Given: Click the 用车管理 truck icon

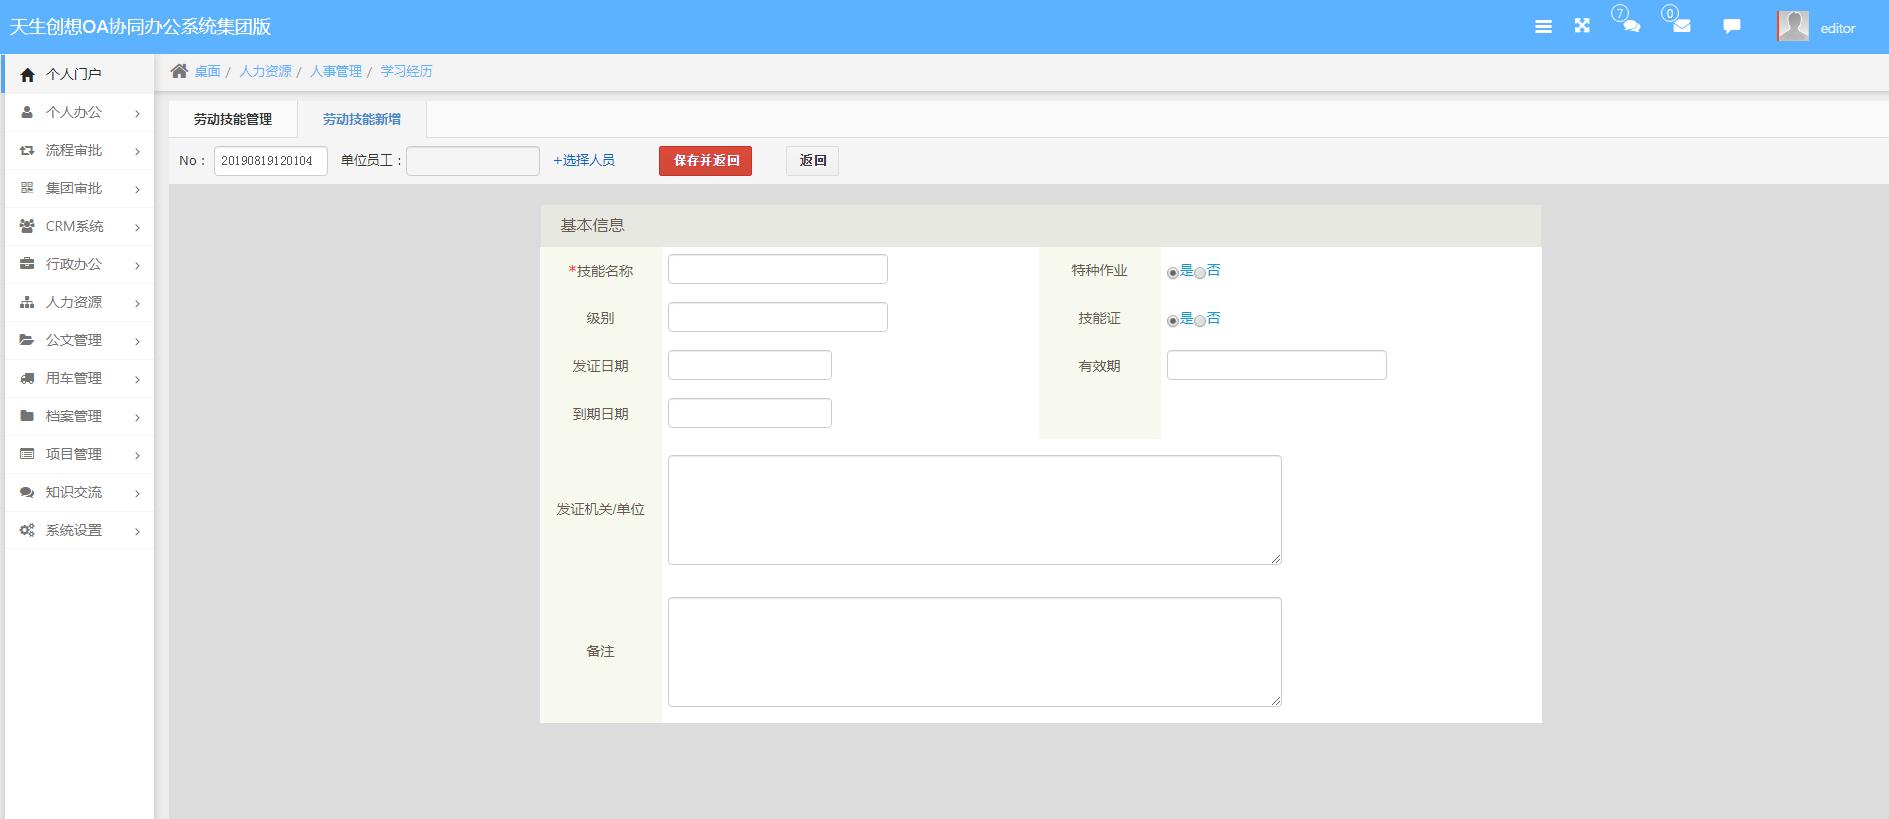Looking at the screenshot, I should [x=27, y=378].
